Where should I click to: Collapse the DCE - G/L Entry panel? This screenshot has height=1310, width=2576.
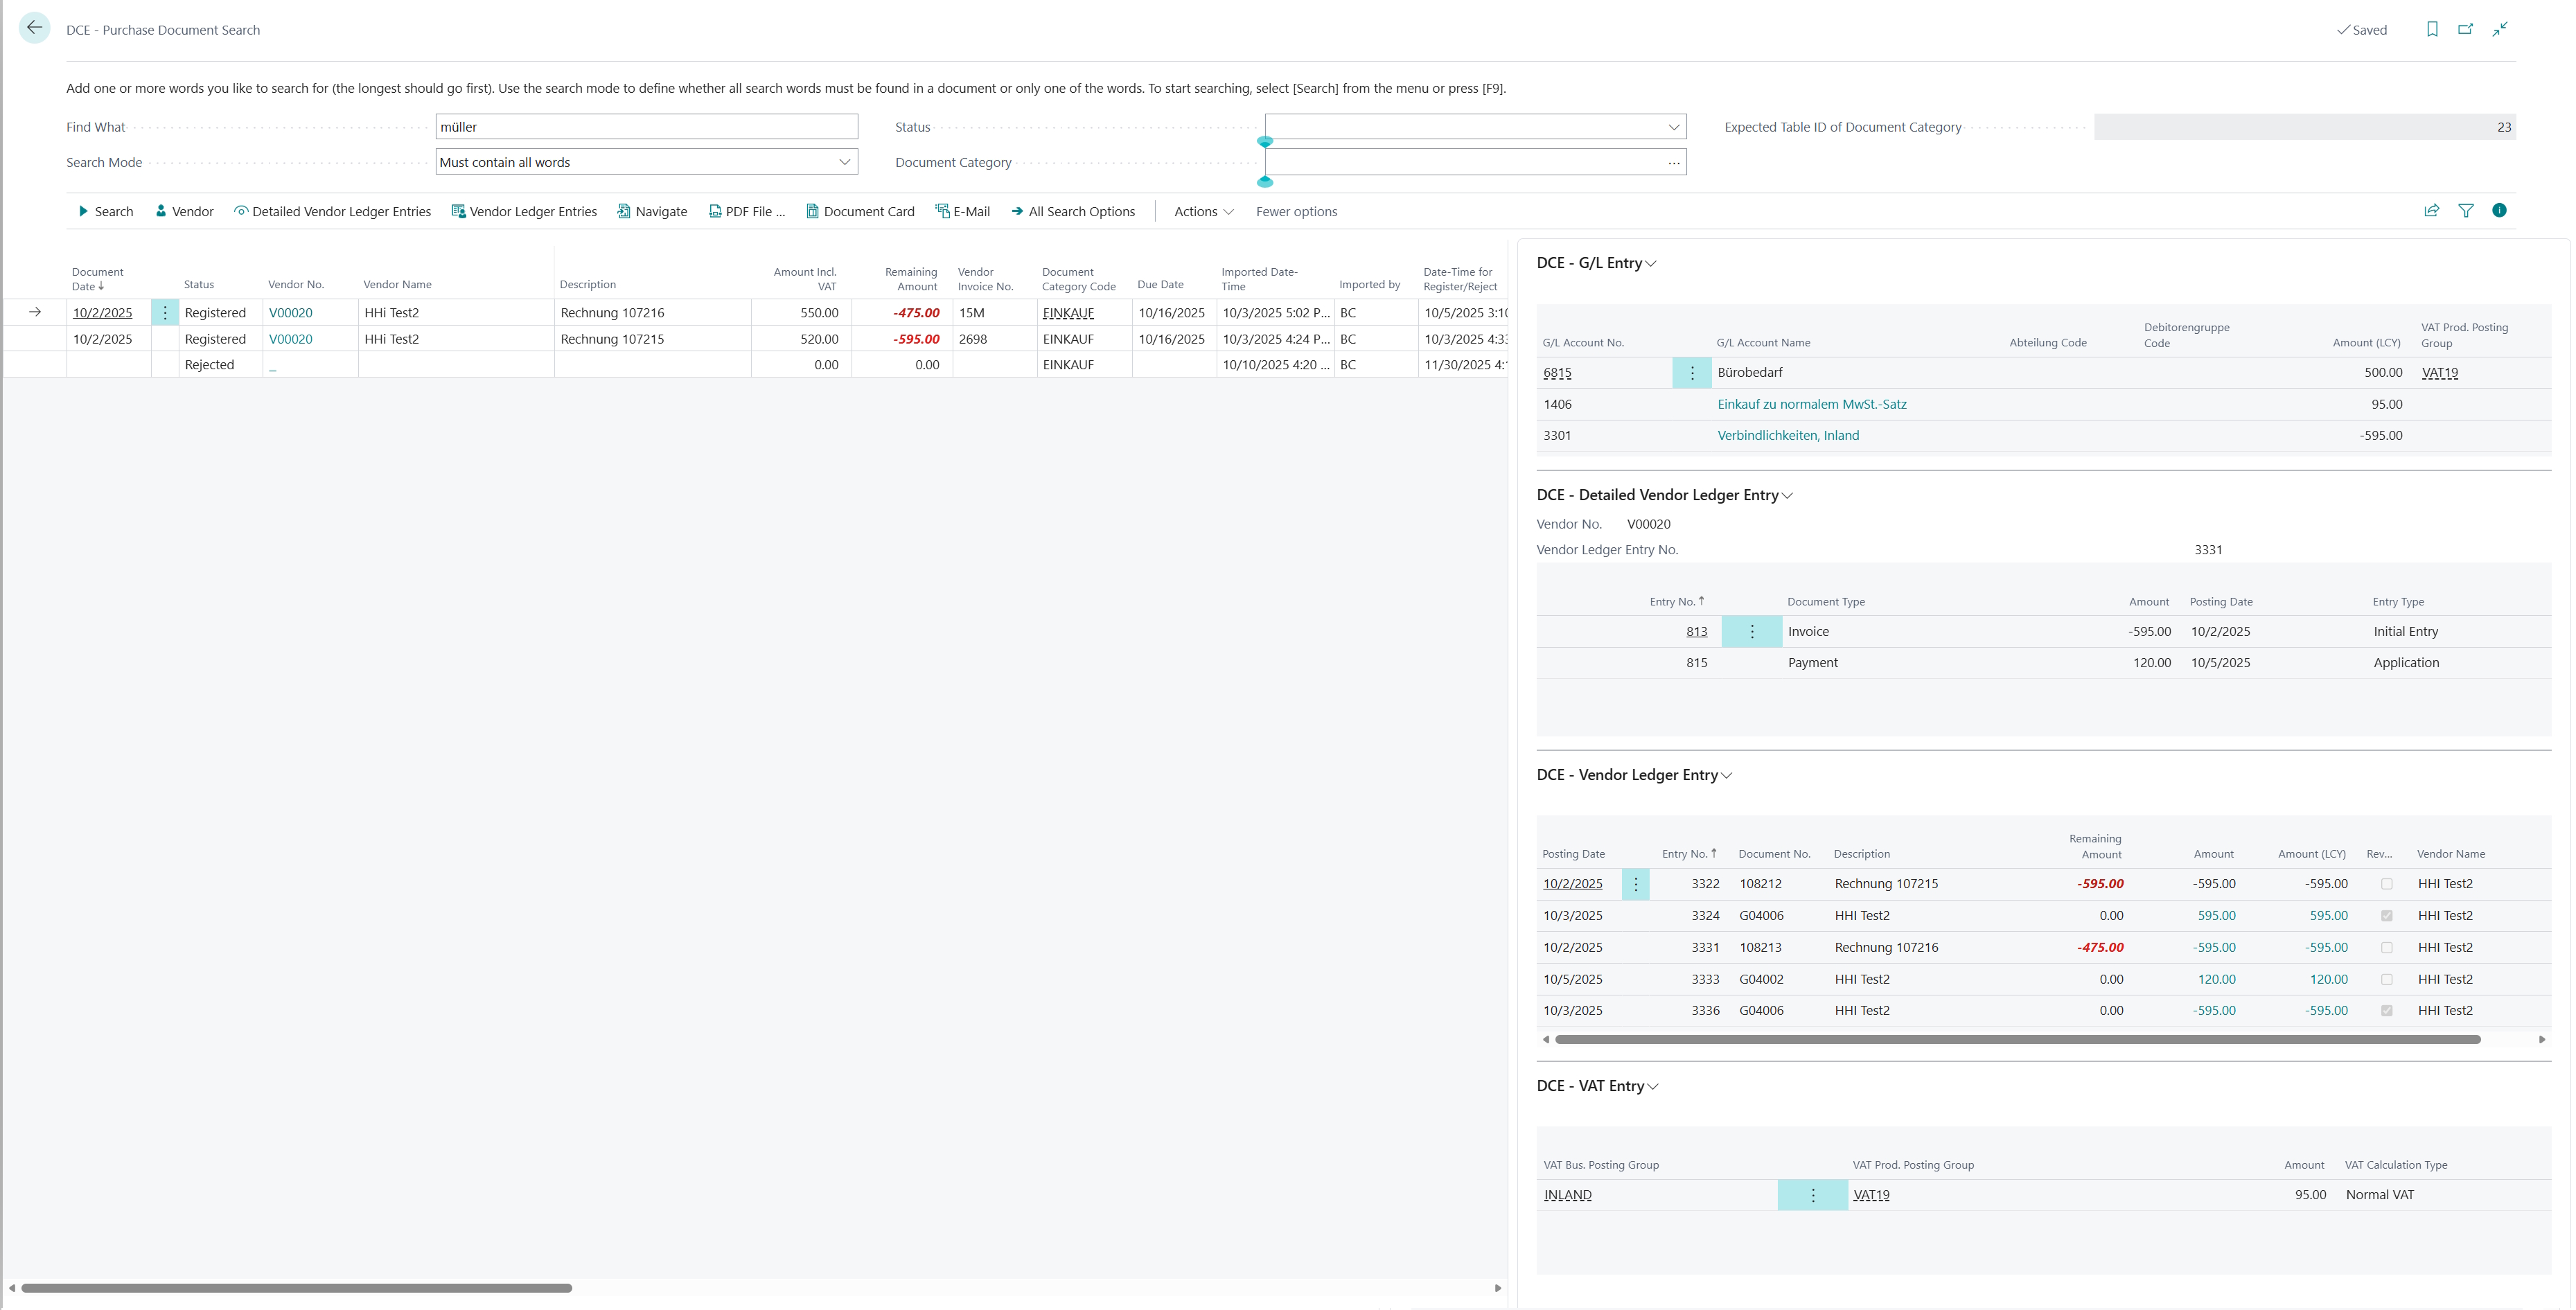[x=1651, y=263]
